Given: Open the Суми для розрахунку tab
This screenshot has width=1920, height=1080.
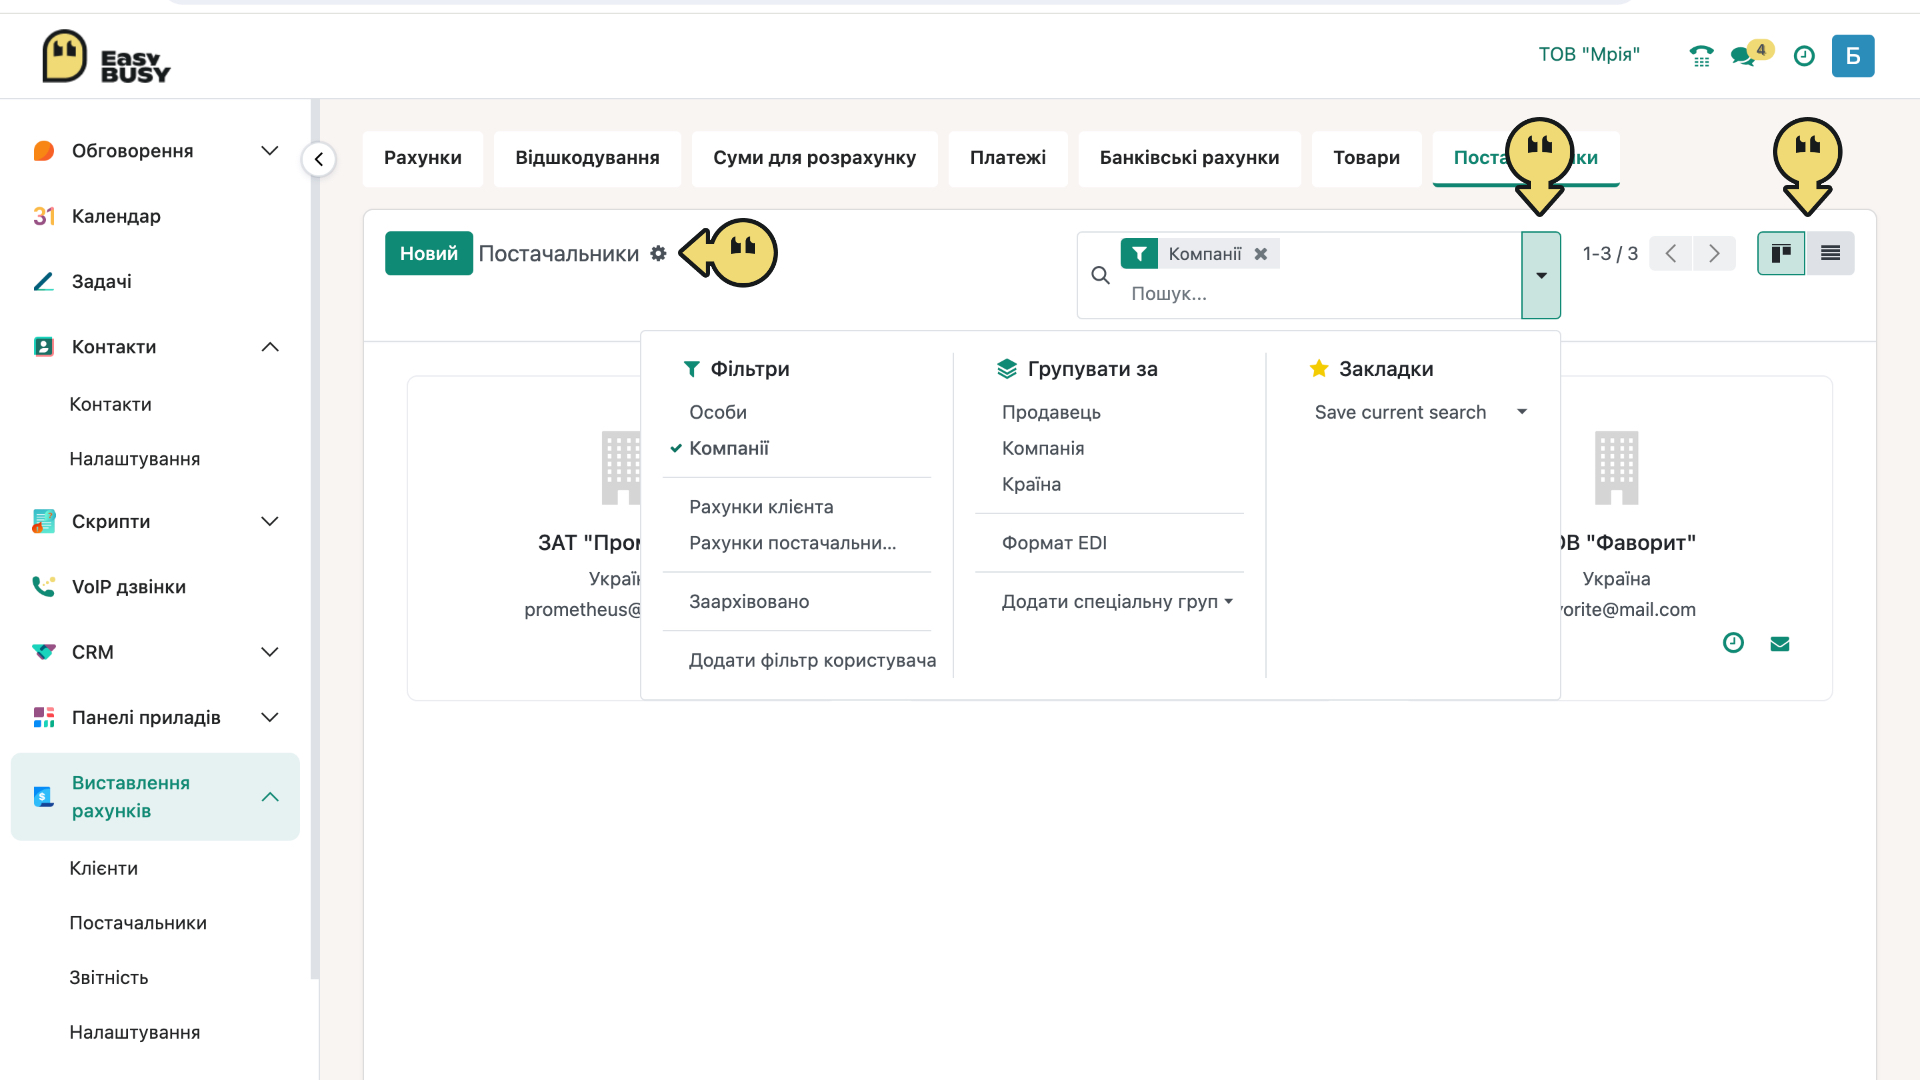Looking at the screenshot, I should point(814,158).
